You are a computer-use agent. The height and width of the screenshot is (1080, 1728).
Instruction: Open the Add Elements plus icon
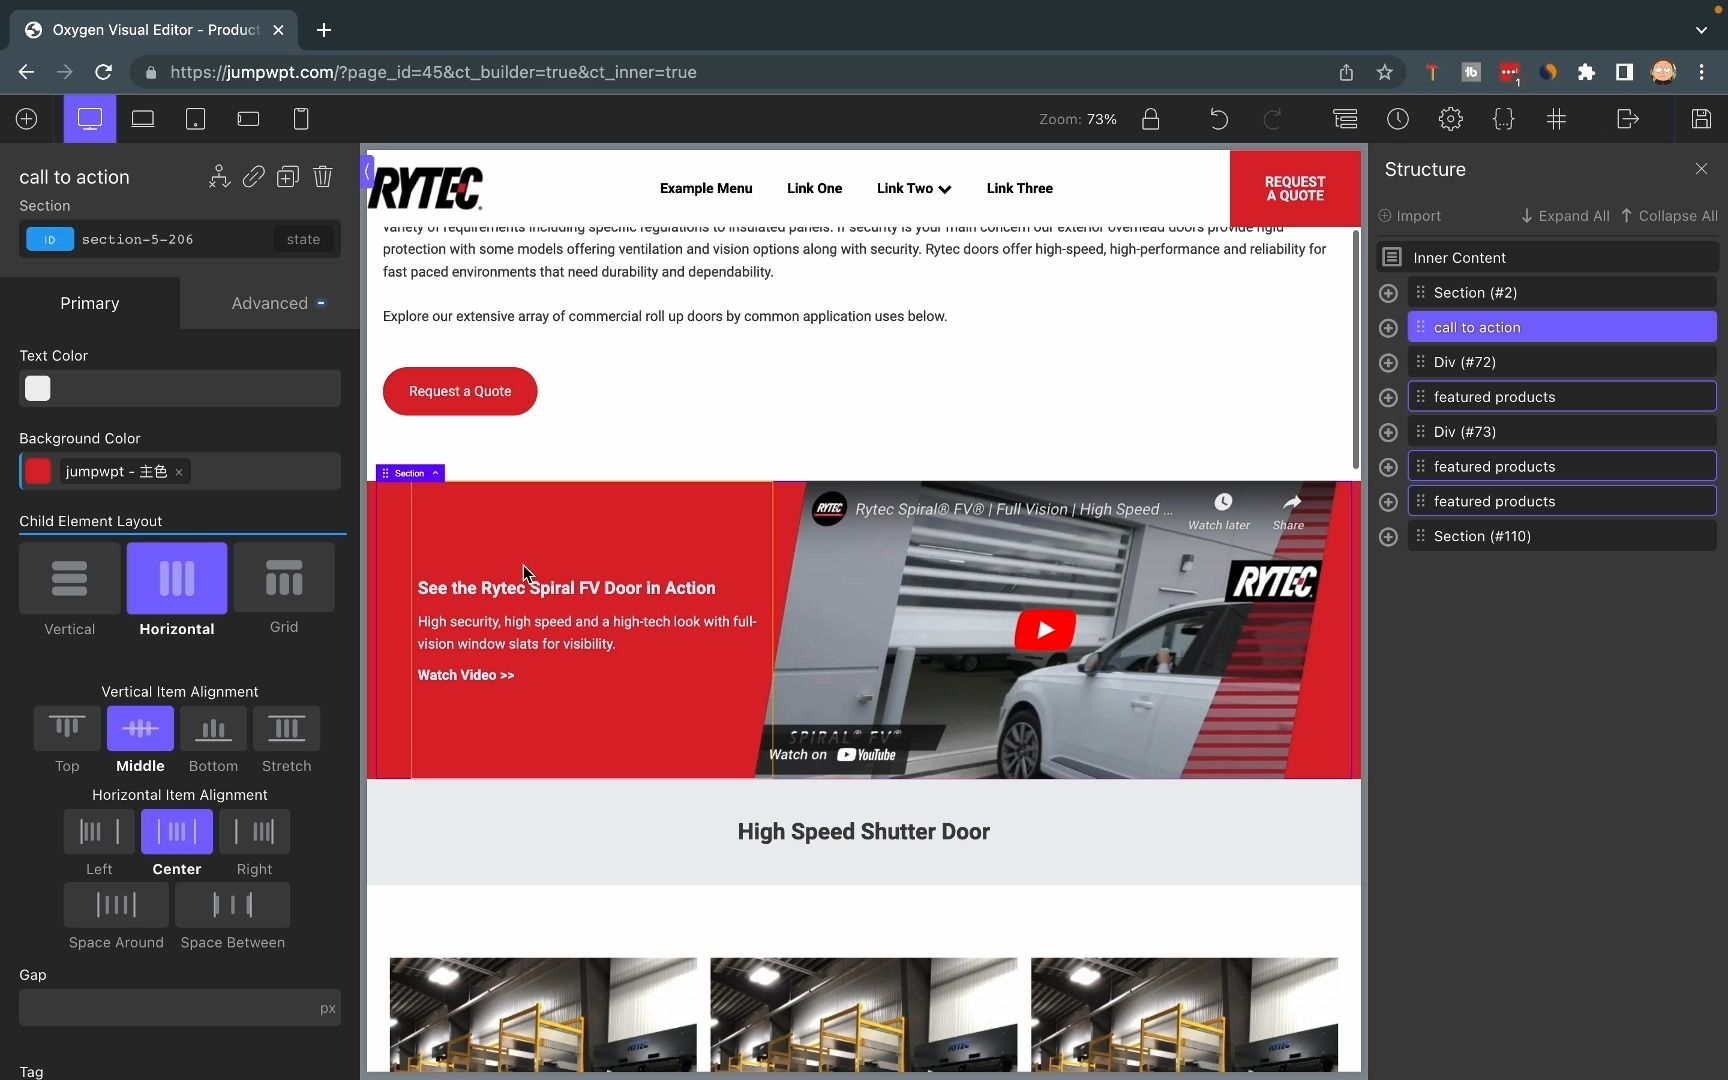(x=27, y=119)
